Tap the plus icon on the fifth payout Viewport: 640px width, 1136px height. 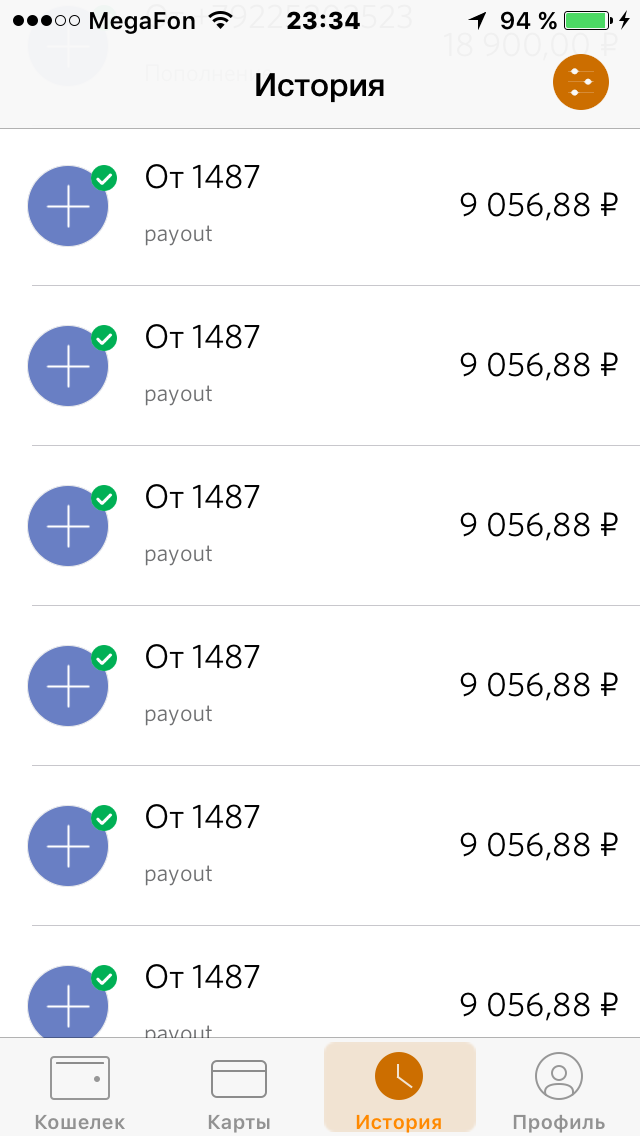point(68,846)
